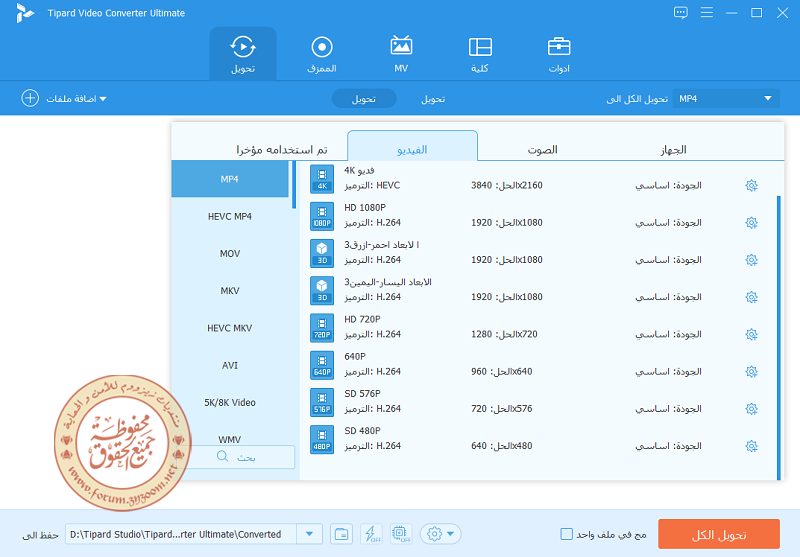Select MKV format
The image size is (800, 557).
(230, 291)
